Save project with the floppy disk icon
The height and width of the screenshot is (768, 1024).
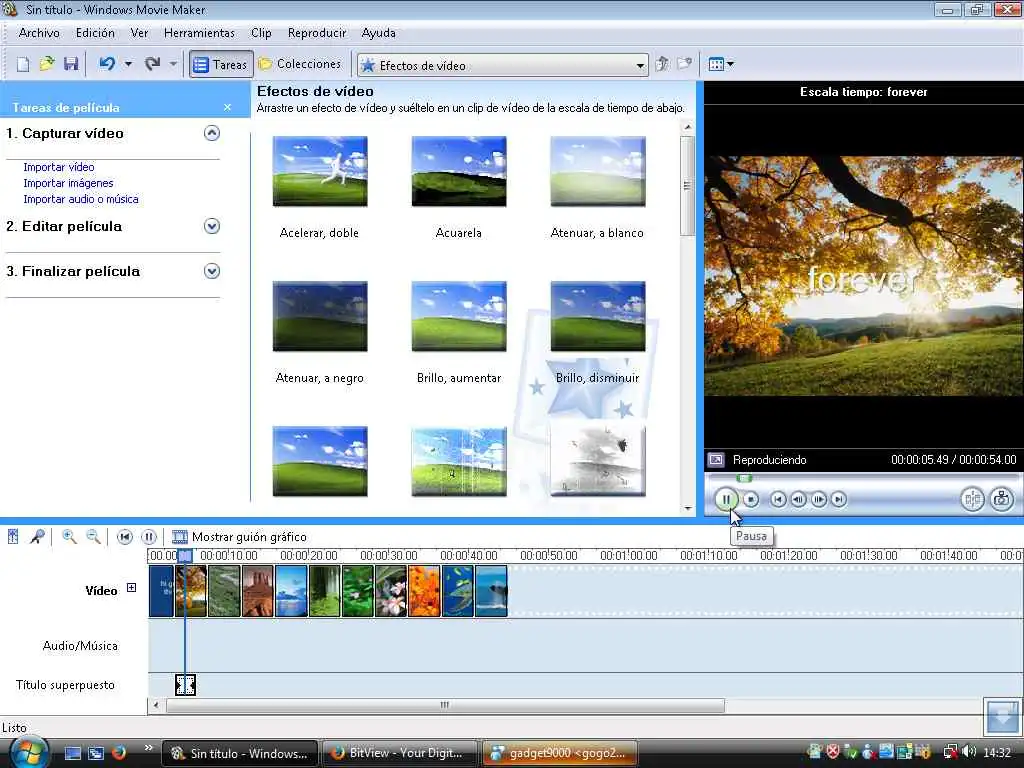pyautogui.click(x=71, y=64)
